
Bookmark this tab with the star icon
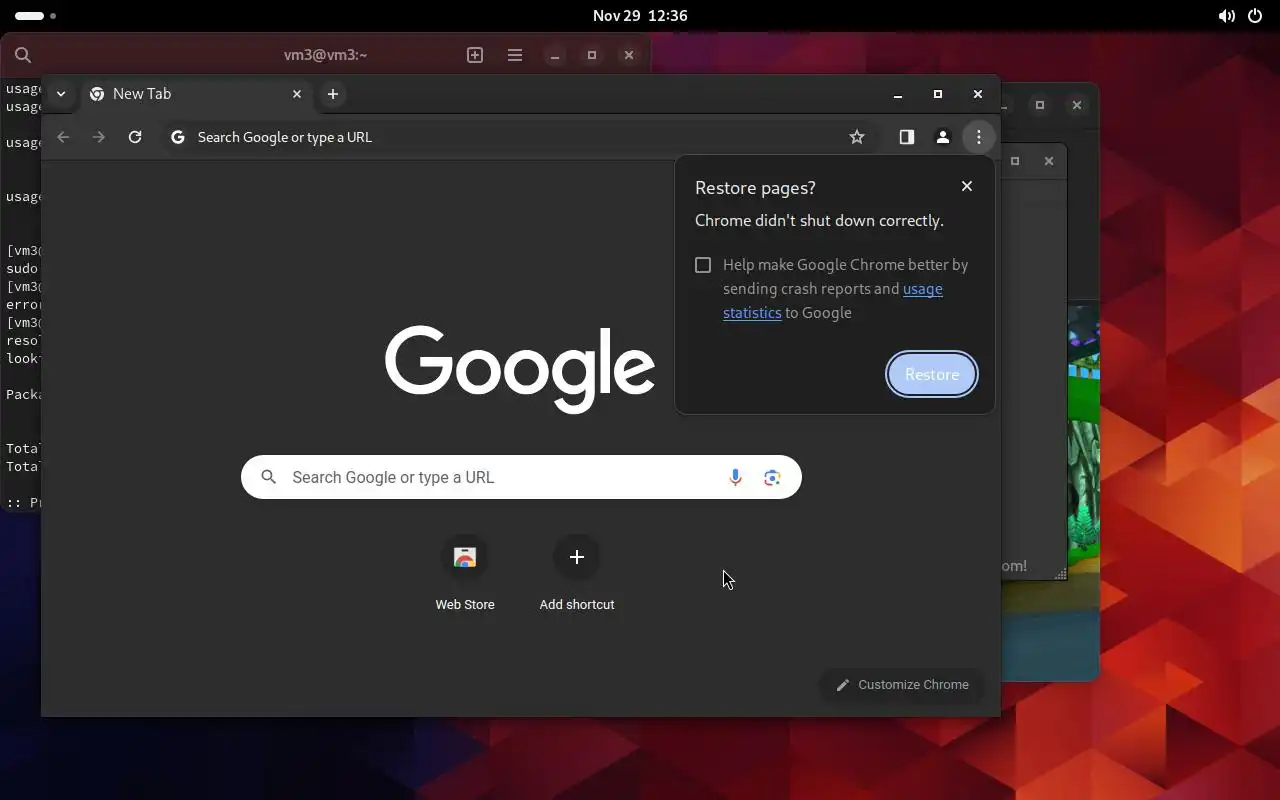(x=857, y=137)
